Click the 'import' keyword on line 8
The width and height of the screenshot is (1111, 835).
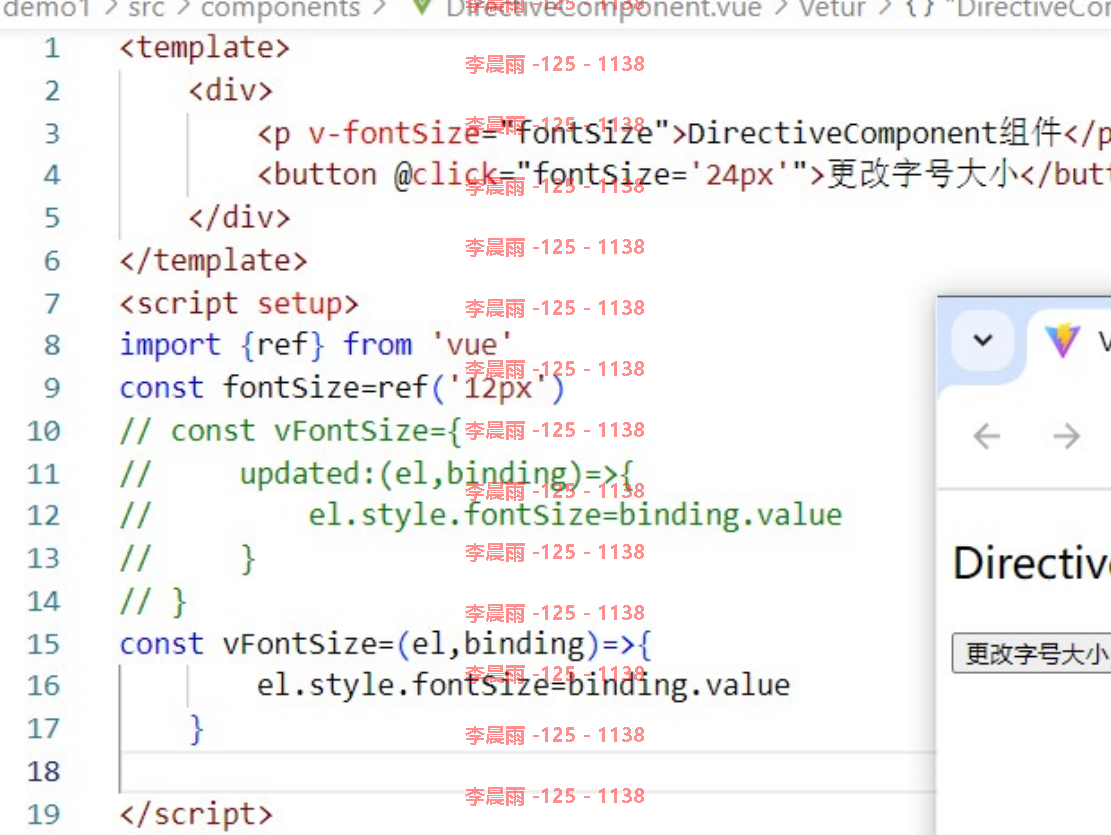click(170, 345)
